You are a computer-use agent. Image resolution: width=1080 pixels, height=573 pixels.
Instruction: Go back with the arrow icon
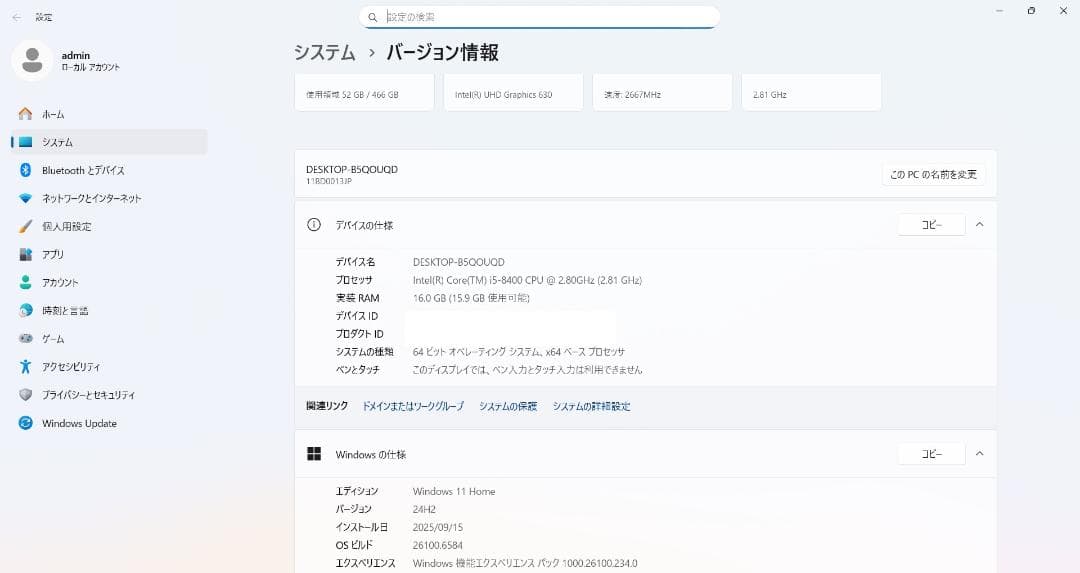coord(17,17)
